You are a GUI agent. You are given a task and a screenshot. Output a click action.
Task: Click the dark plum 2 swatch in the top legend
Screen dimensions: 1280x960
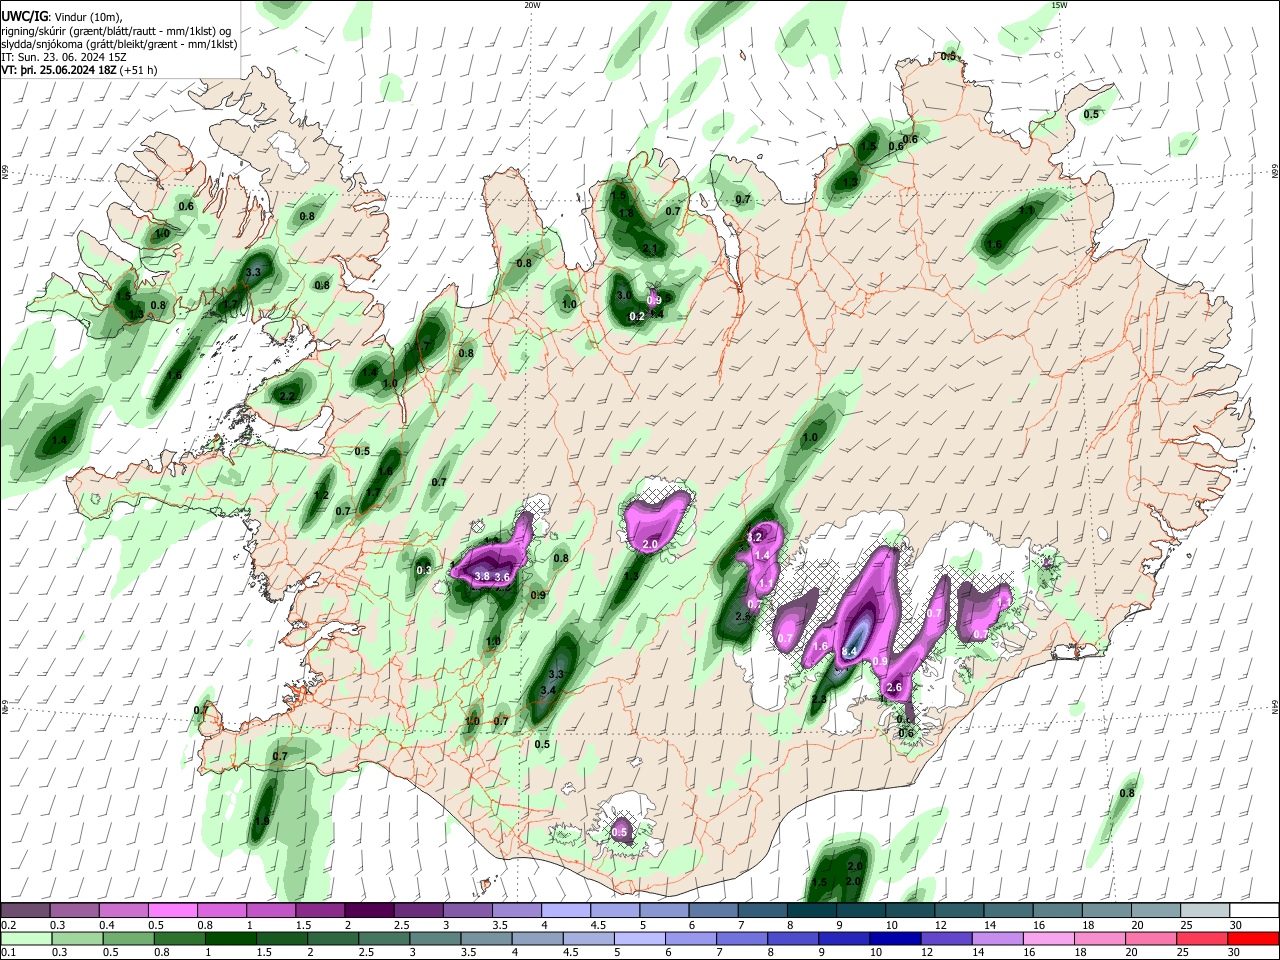[368, 911]
